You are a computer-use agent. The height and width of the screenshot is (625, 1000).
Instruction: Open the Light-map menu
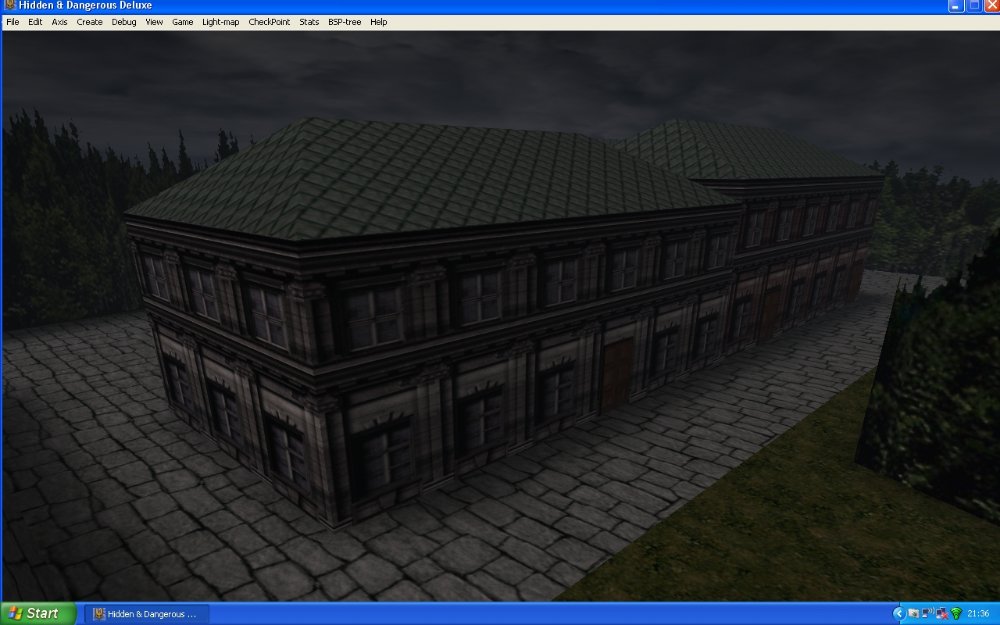click(221, 22)
